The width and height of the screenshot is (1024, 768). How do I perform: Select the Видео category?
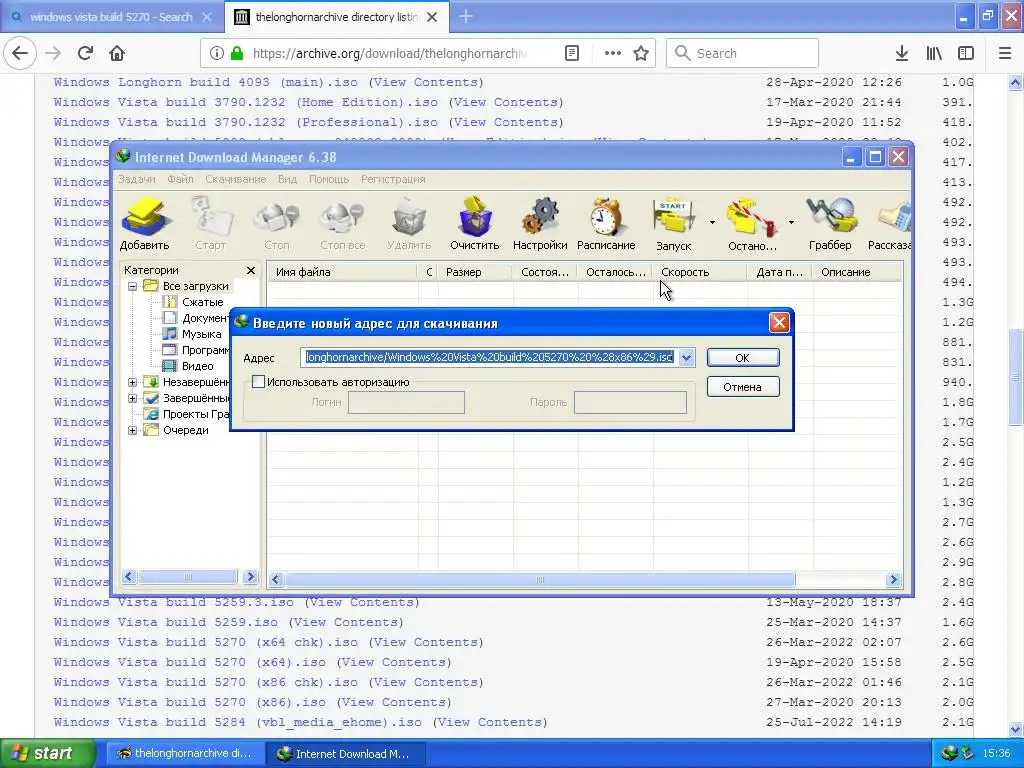pos(197,366)
